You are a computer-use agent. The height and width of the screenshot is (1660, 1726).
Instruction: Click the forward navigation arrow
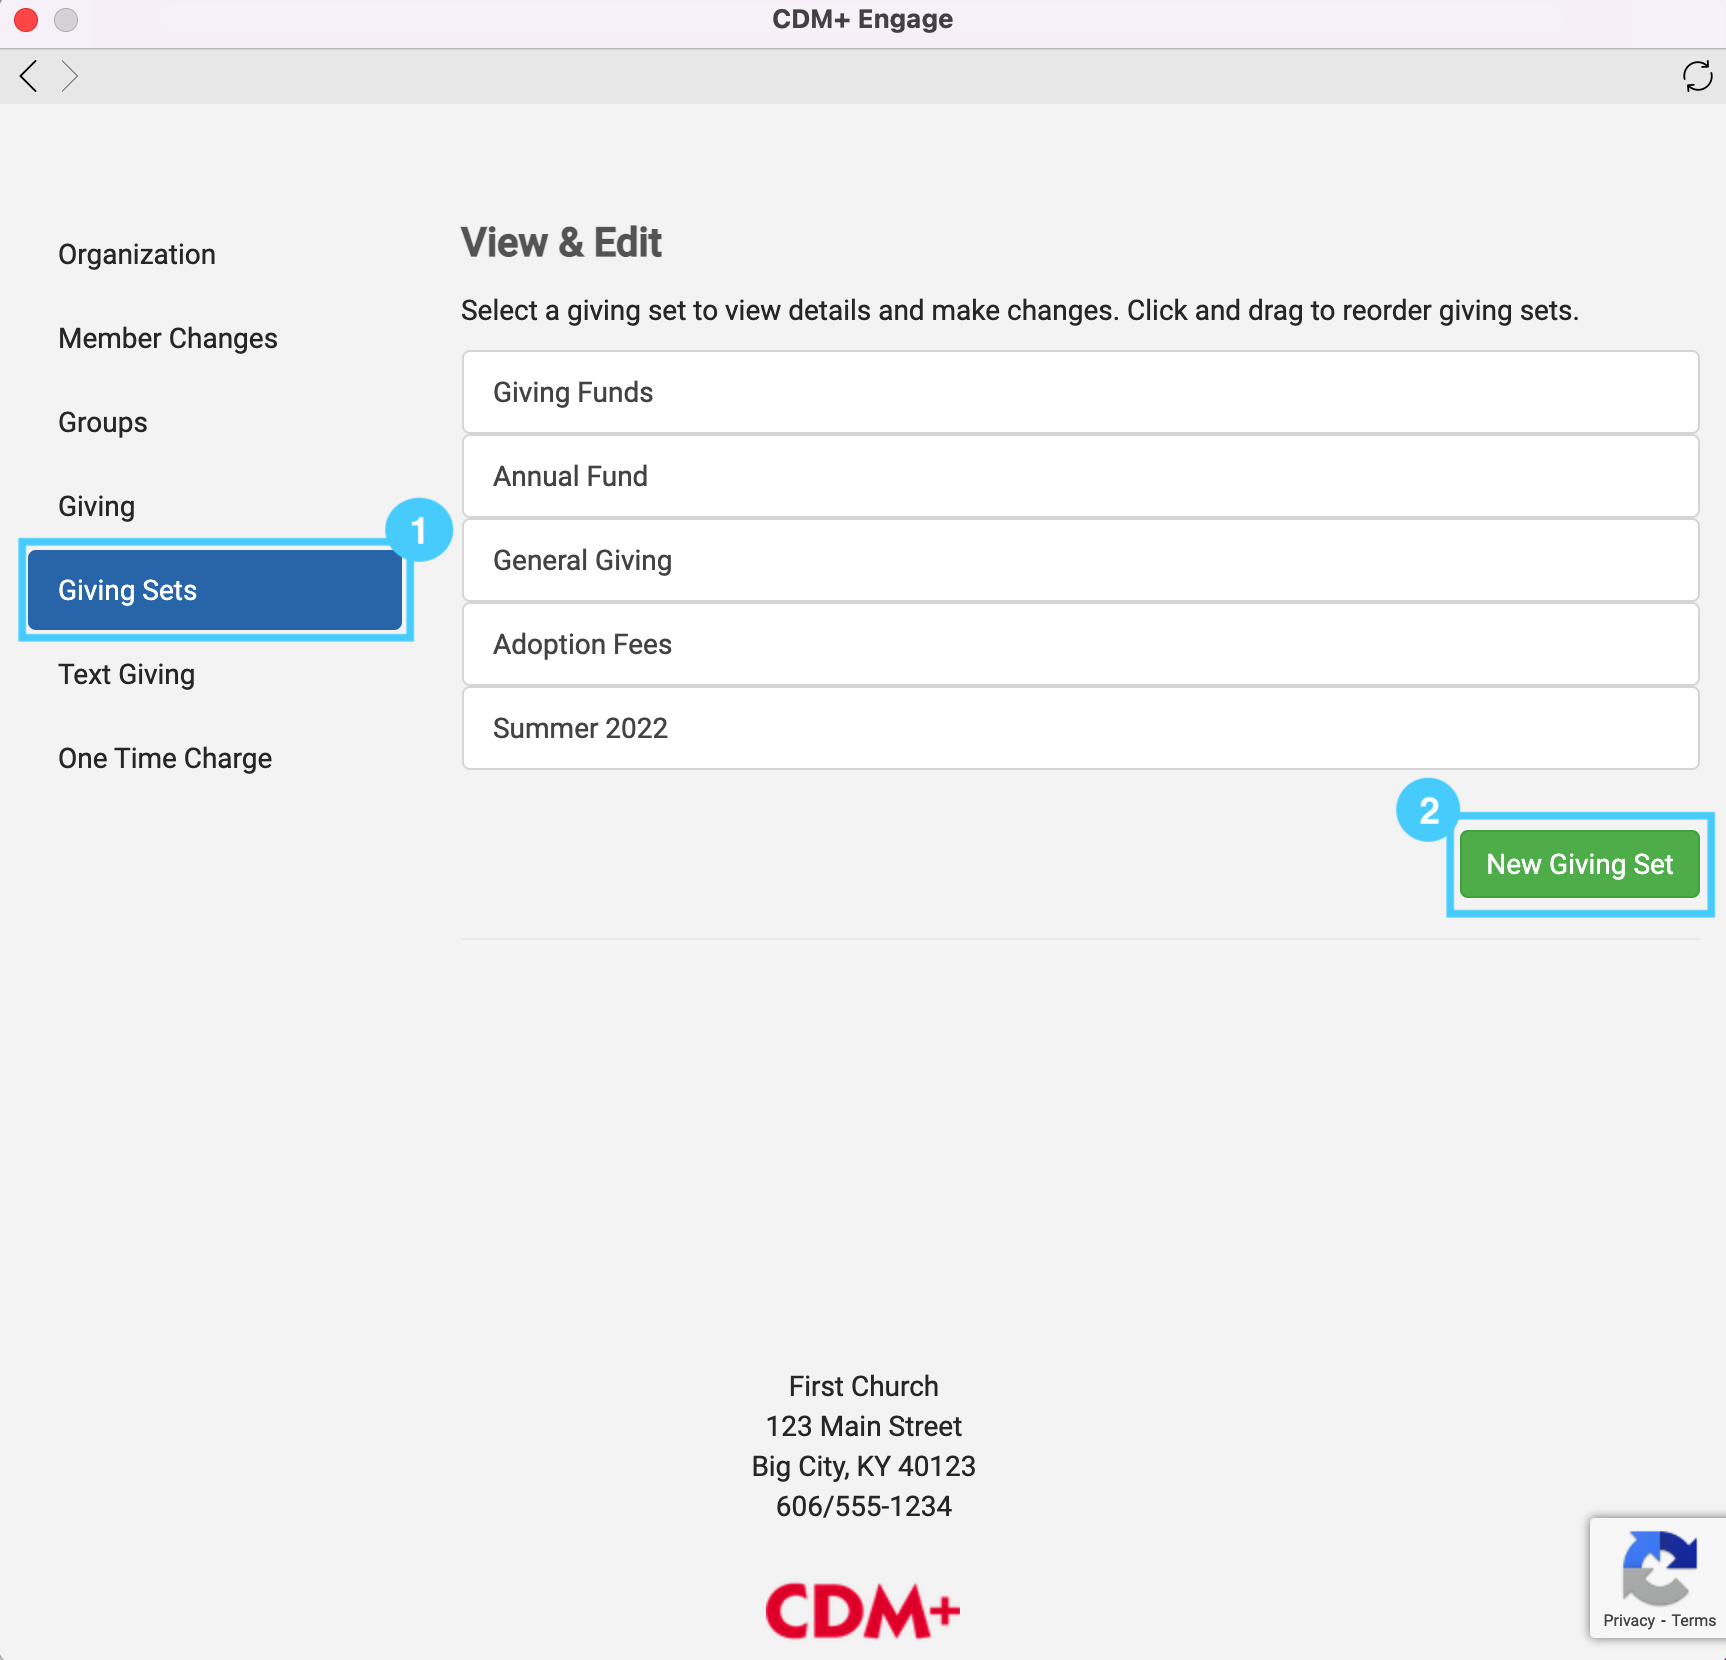[x=69, y=76]
